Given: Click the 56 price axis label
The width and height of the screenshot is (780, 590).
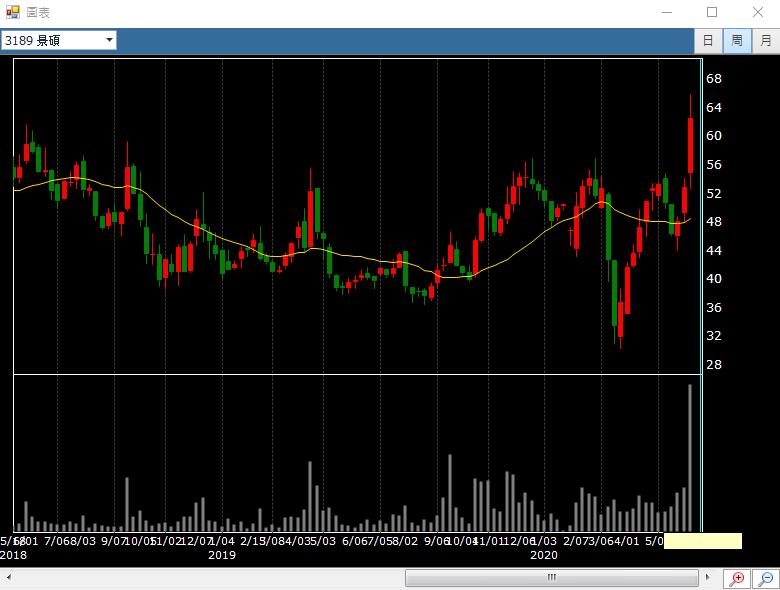Looking at the screenshot, I should click(x=714, y=165).
